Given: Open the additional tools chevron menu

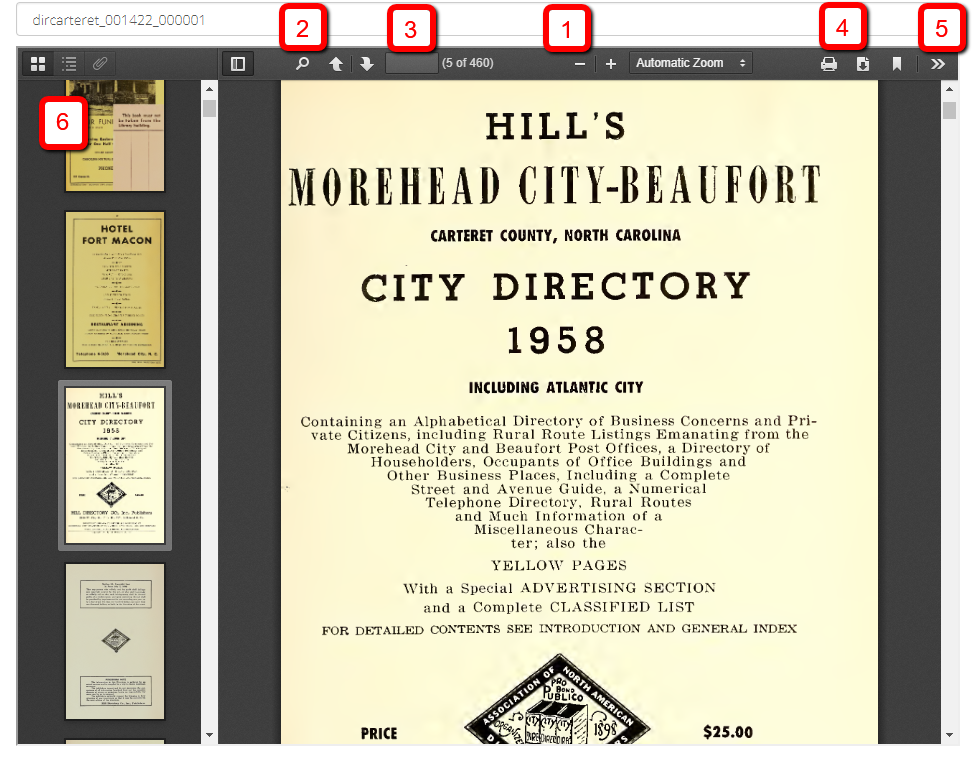Looking at the screenshot, I should [937, 64].
